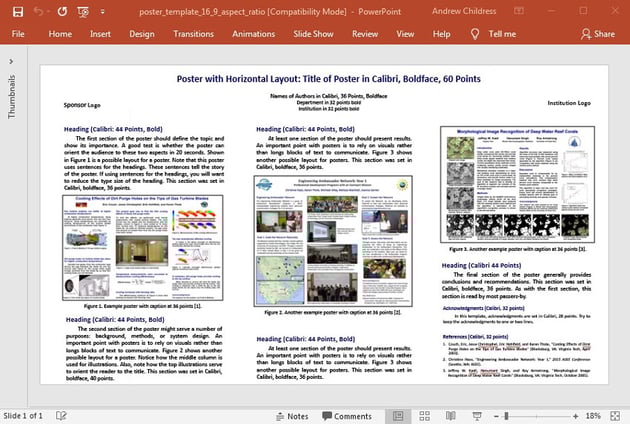Click the Redo/Repeat icon
This screenshot has height=424, width=630.
63,12
